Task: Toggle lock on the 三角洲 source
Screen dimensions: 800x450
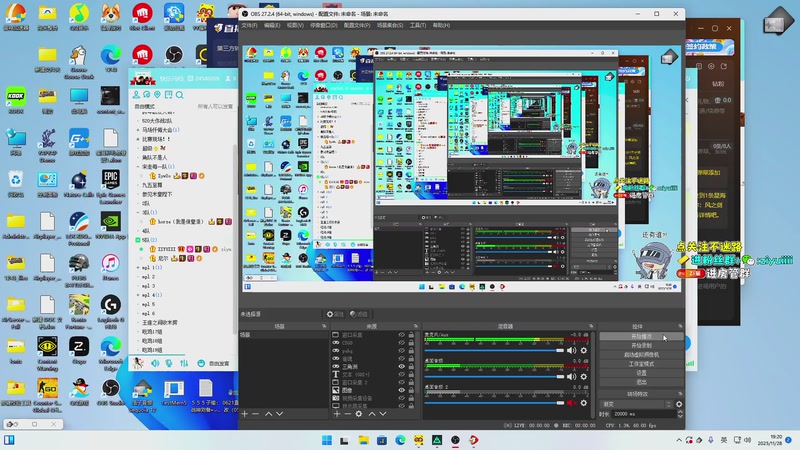Action: click(411, 366)
